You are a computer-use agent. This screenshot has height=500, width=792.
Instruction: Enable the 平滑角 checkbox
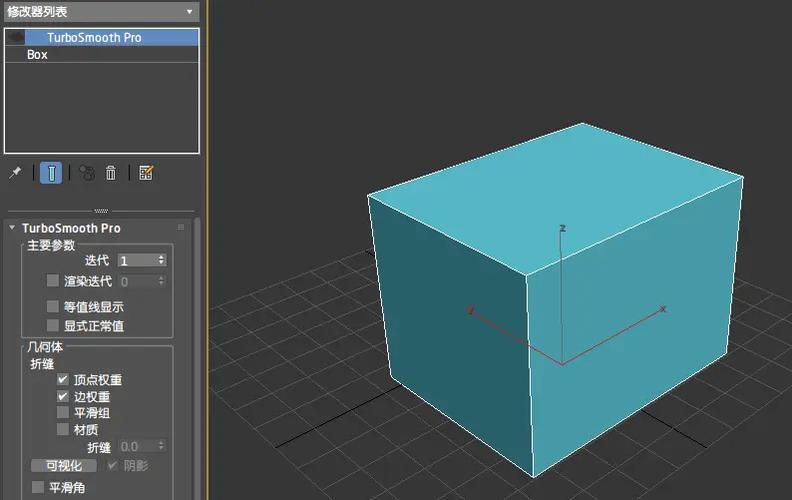[38, 487]
